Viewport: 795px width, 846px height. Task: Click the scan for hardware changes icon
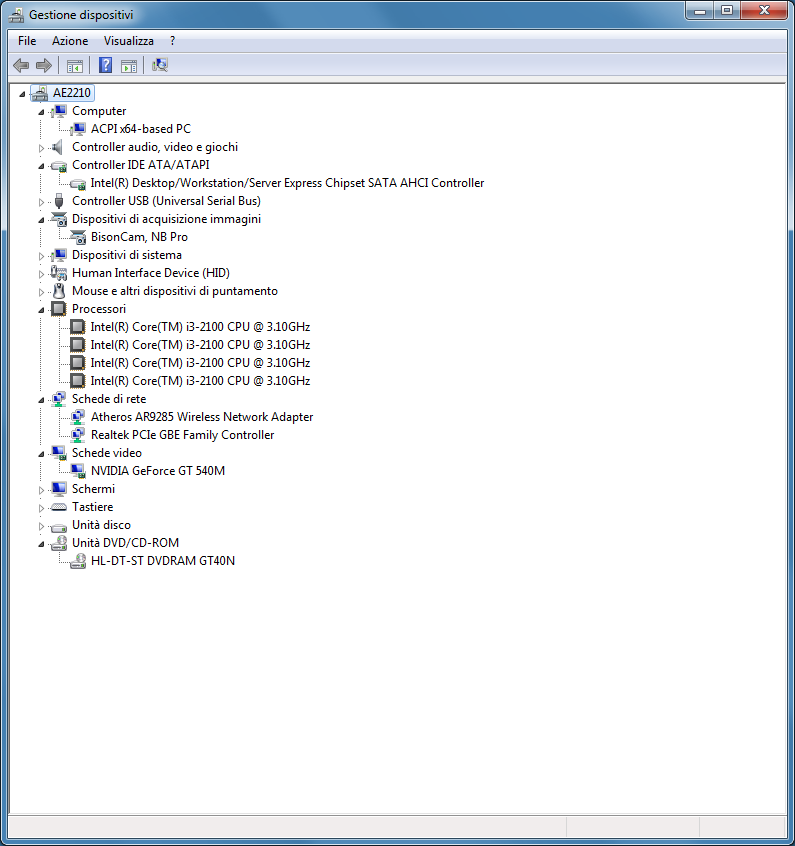159,66
